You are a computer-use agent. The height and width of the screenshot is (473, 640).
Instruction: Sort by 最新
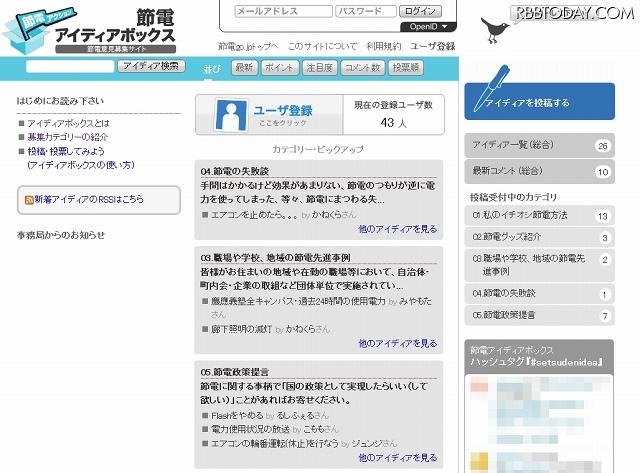tap(244, 68)
